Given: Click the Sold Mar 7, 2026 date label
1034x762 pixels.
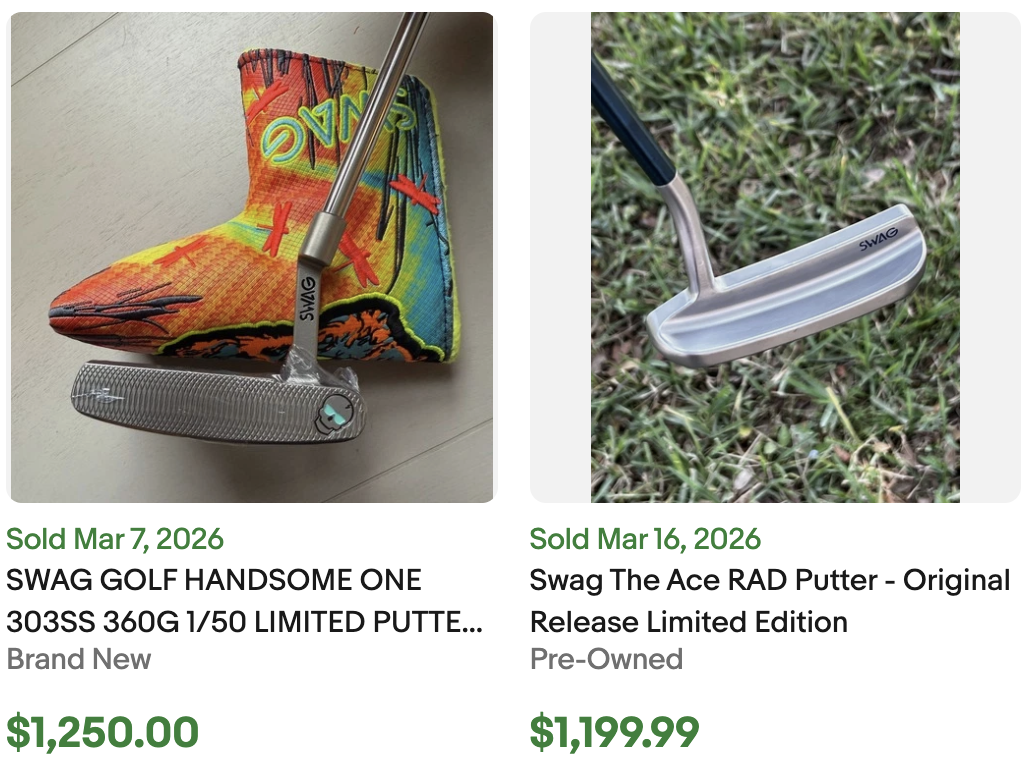Looking at the screenshot, I should coord(115,539).
